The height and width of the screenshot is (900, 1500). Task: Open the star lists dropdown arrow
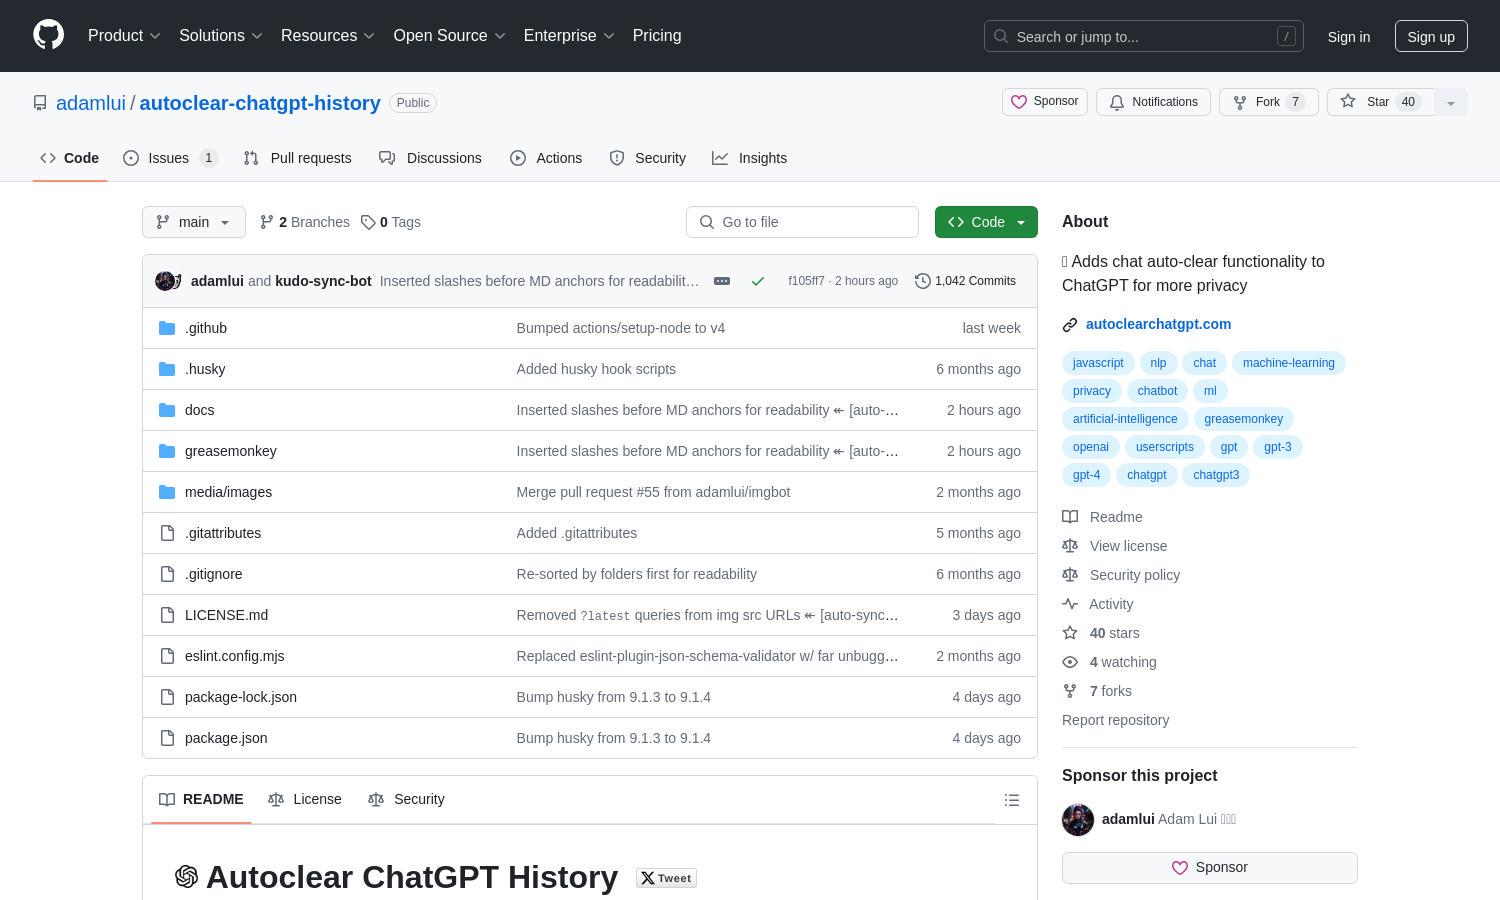[x=1451, y=102]
